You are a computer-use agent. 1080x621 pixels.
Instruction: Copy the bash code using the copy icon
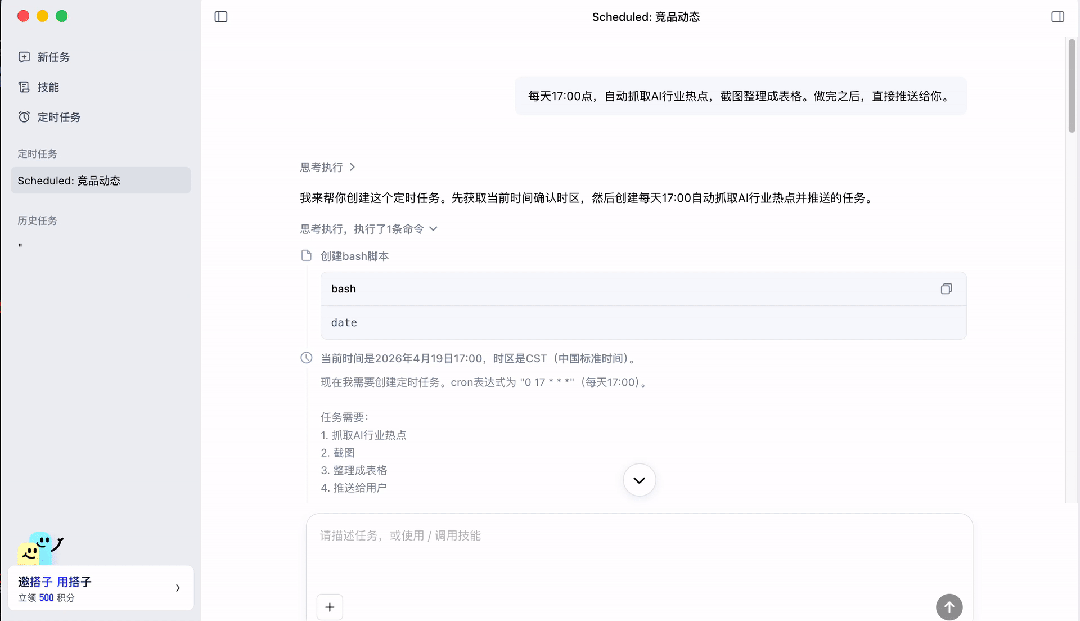(x=946, y=288)
